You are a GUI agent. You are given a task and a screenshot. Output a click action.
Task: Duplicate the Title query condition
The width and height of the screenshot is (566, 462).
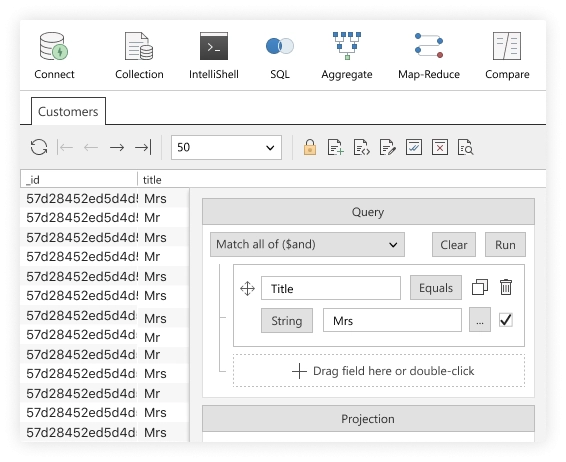coord(480,287)
